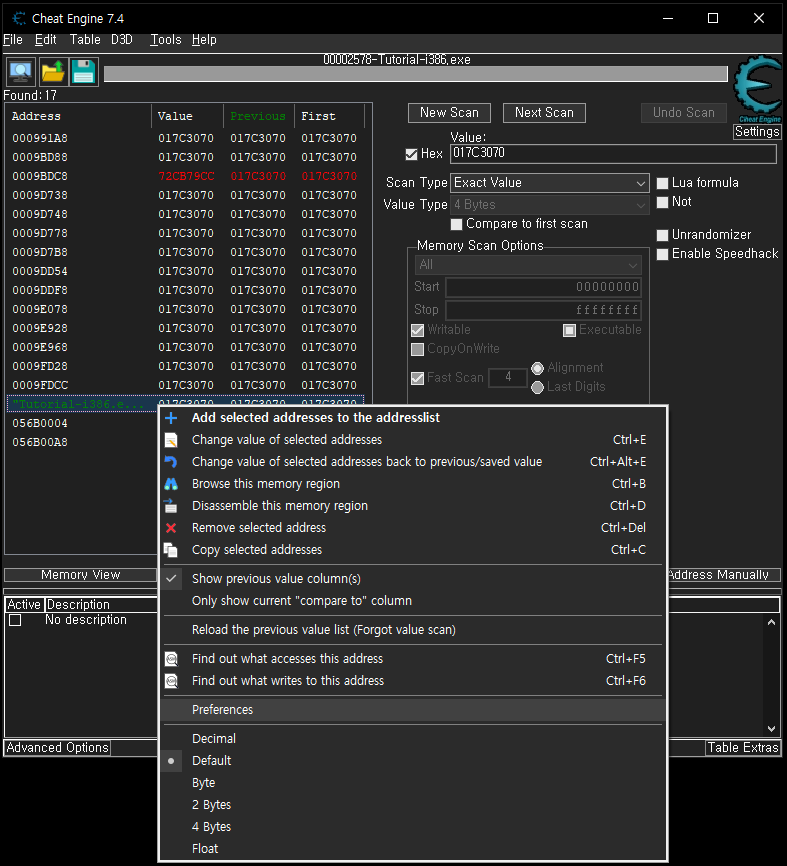Click the Disassemble memory region icon

(171, 506)
